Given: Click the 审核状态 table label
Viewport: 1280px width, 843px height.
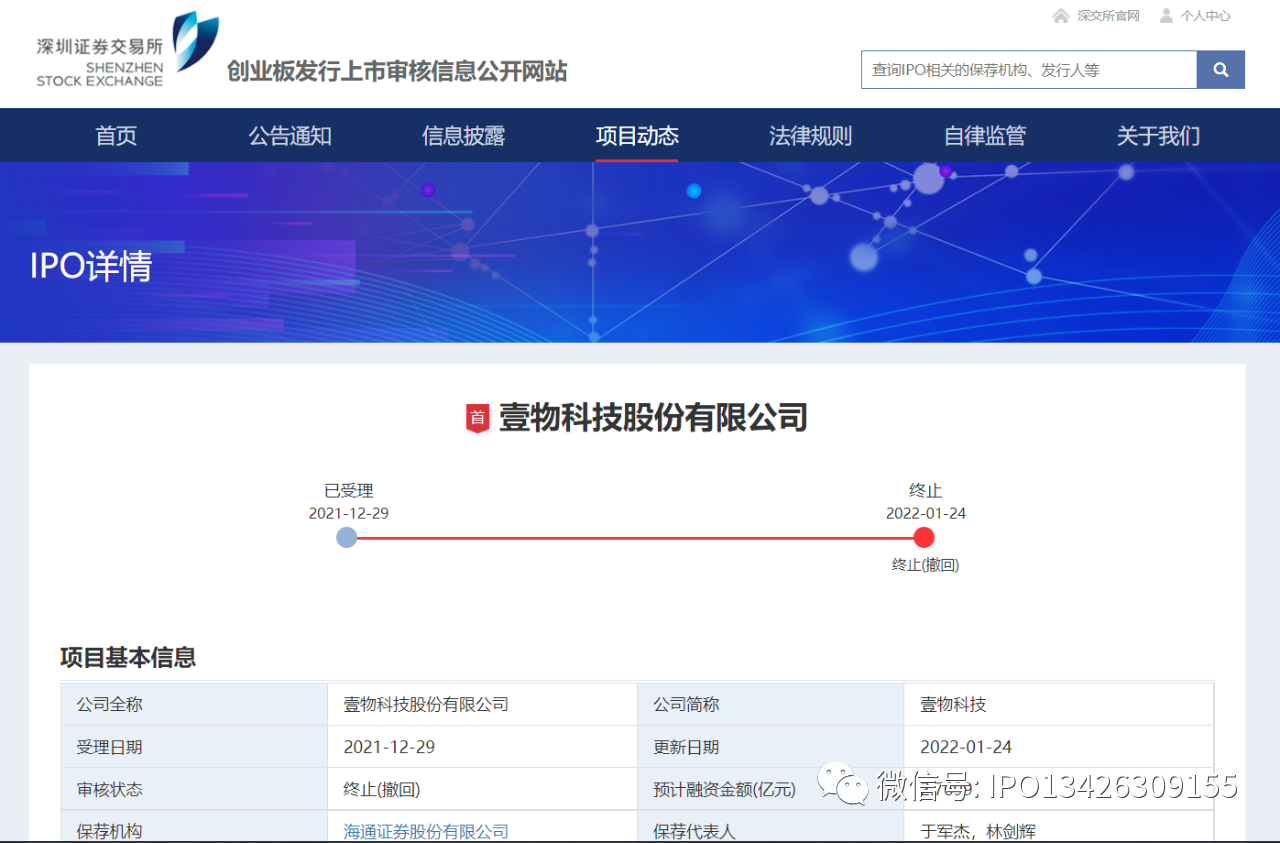Looking at the screenshot, I should 110,790.
